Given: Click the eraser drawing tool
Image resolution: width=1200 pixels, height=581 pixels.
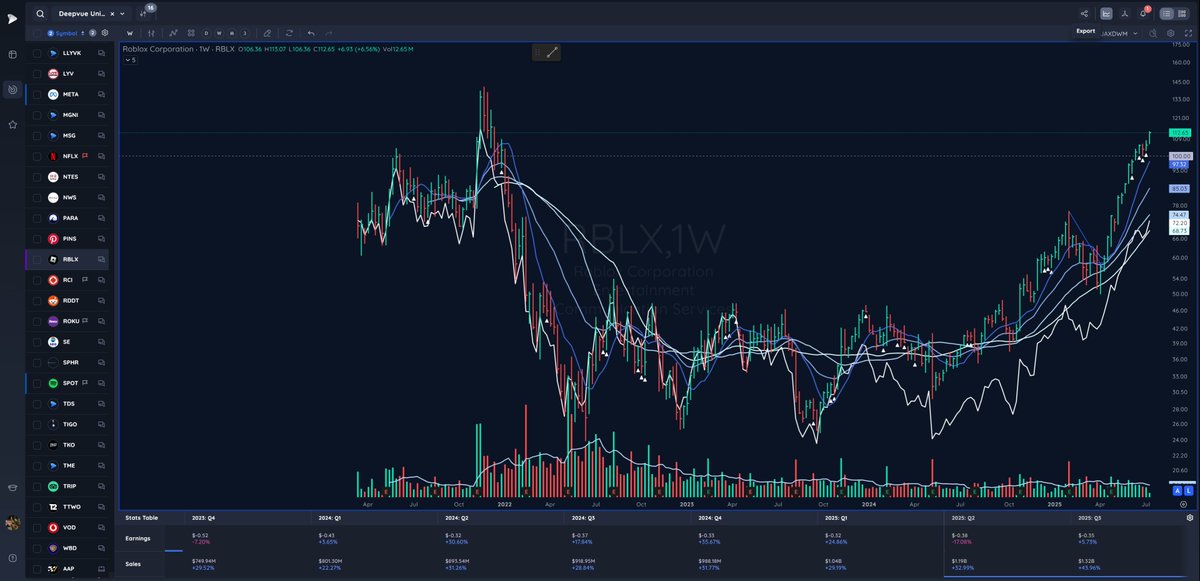Looking at the screenshot, I should pos(267,32).
